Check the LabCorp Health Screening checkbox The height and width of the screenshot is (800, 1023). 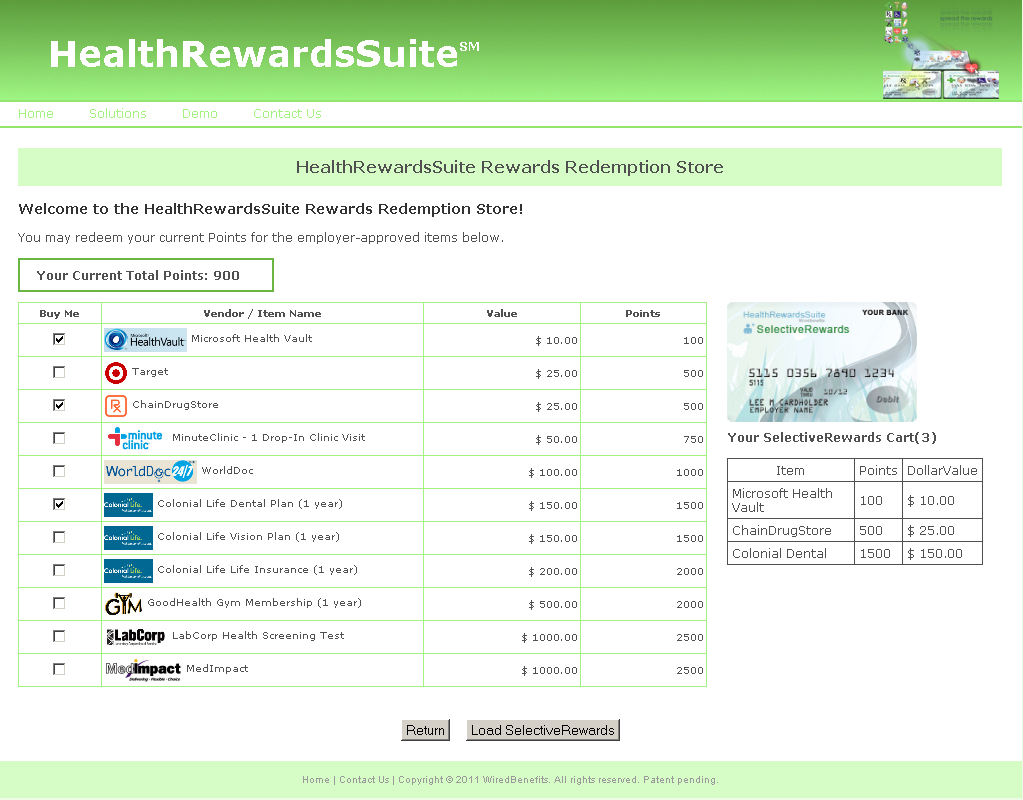point(59,636)
